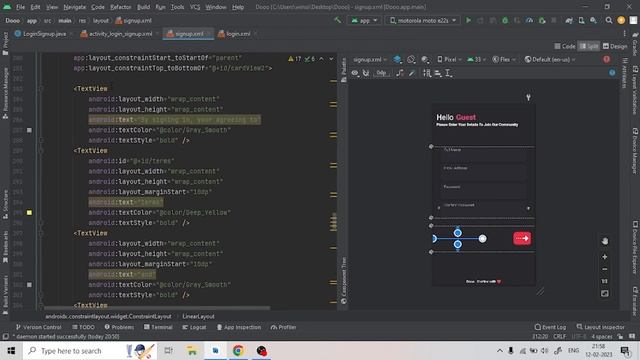
Task: Open the Profiler tool window
Action: [283, 327]
